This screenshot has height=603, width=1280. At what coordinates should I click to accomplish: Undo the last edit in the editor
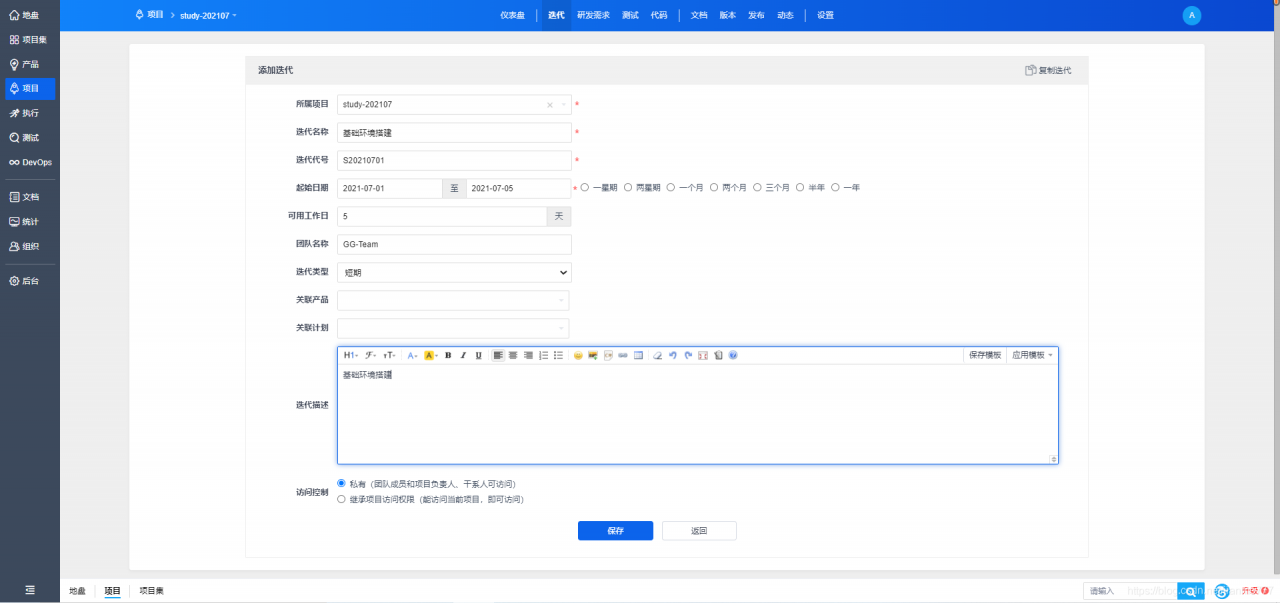pos(673,355)
